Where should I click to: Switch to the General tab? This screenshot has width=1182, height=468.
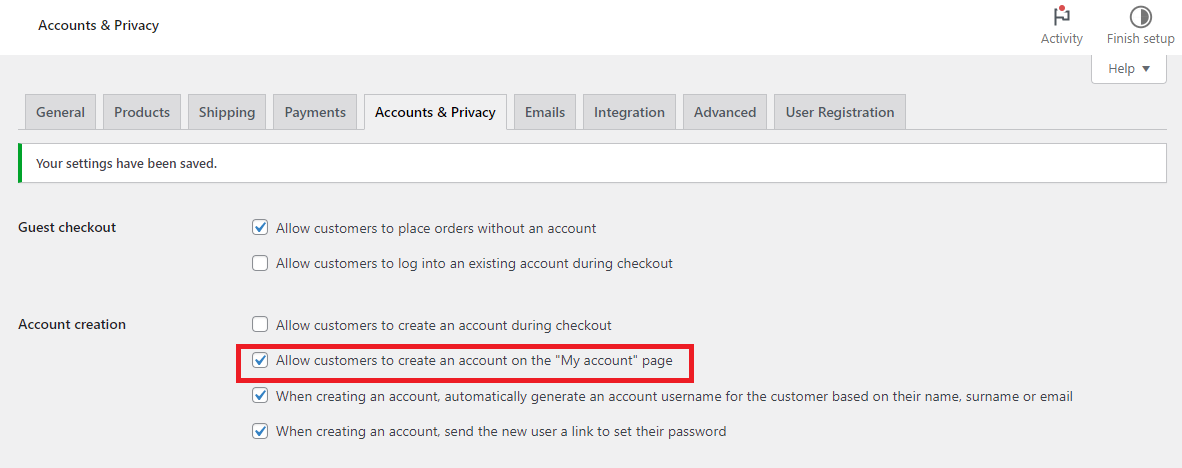tap(60, 112)
